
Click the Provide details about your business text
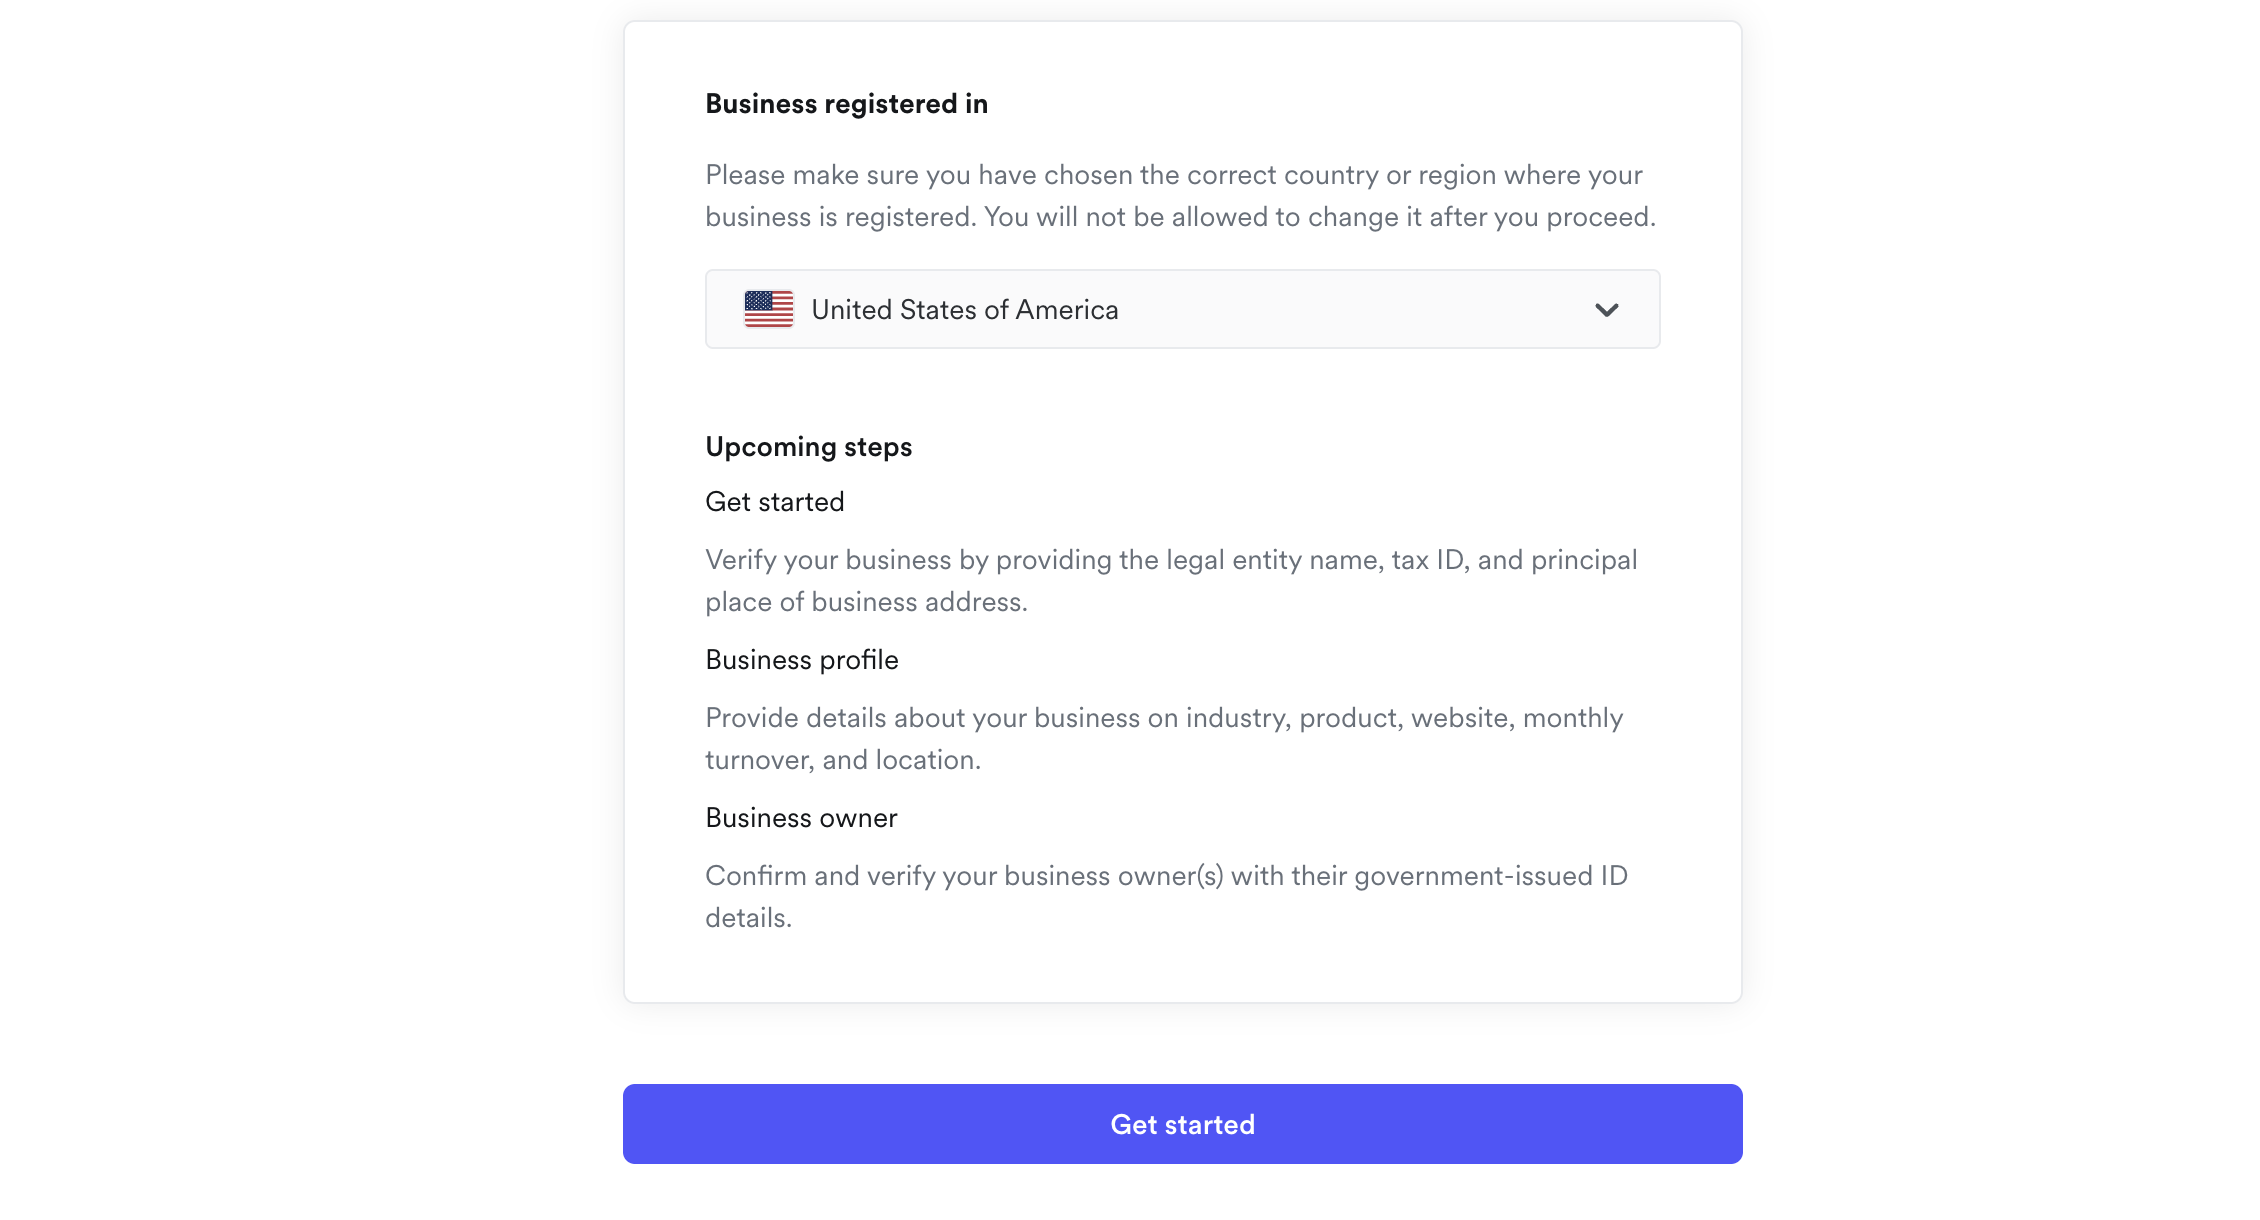1163,718
